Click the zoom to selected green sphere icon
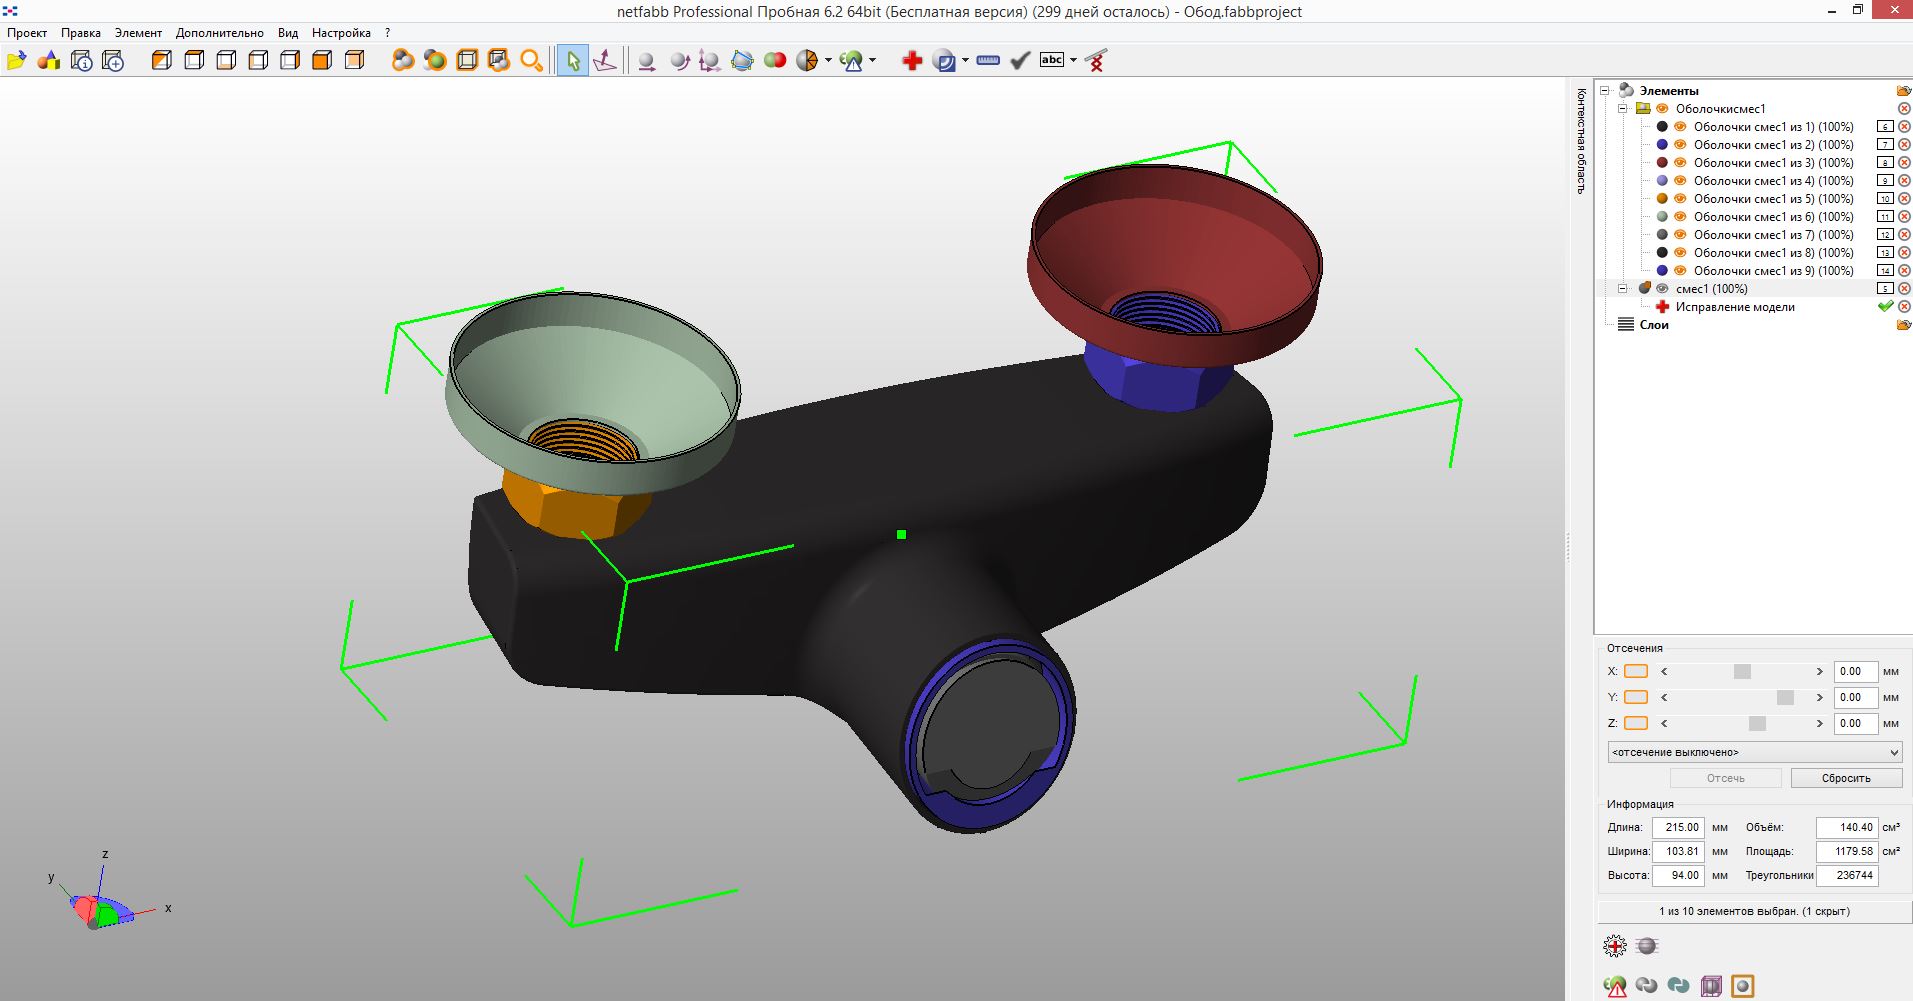This screenshot has height=1001, width=1913. pyautogui.click(x=435, y=61)
